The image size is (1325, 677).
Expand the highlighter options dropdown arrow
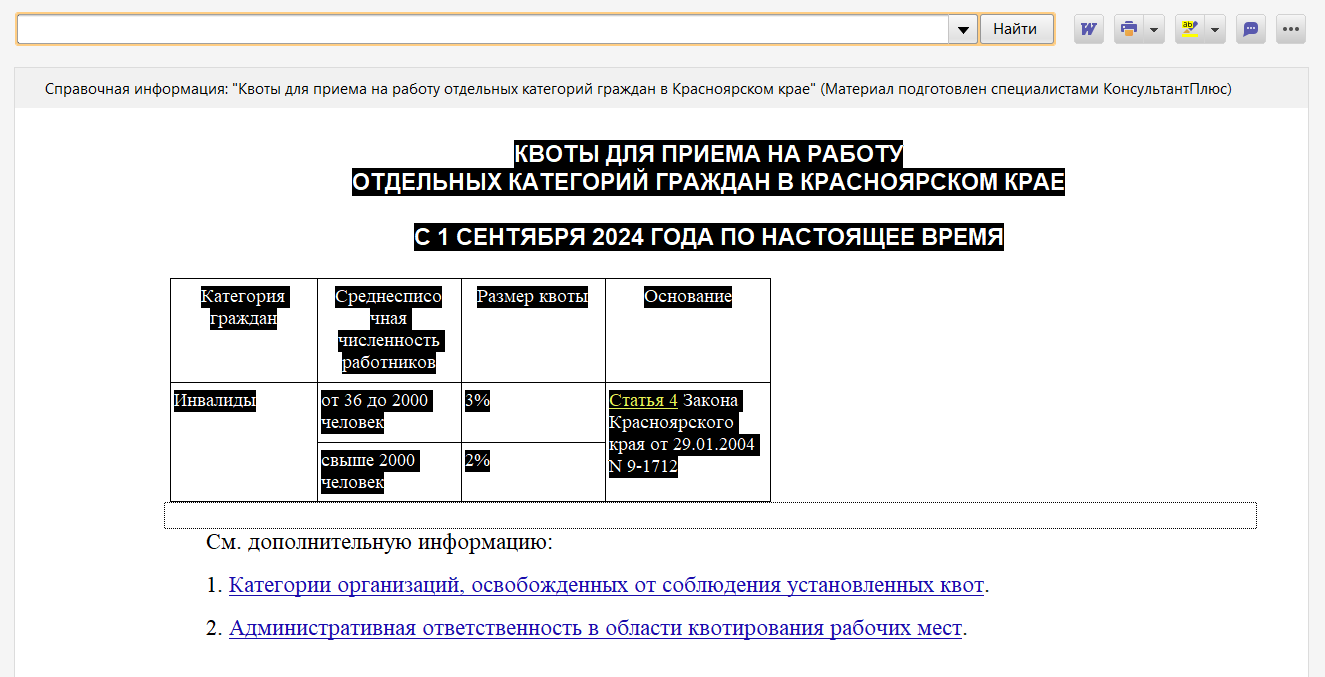click(1215, 29)
